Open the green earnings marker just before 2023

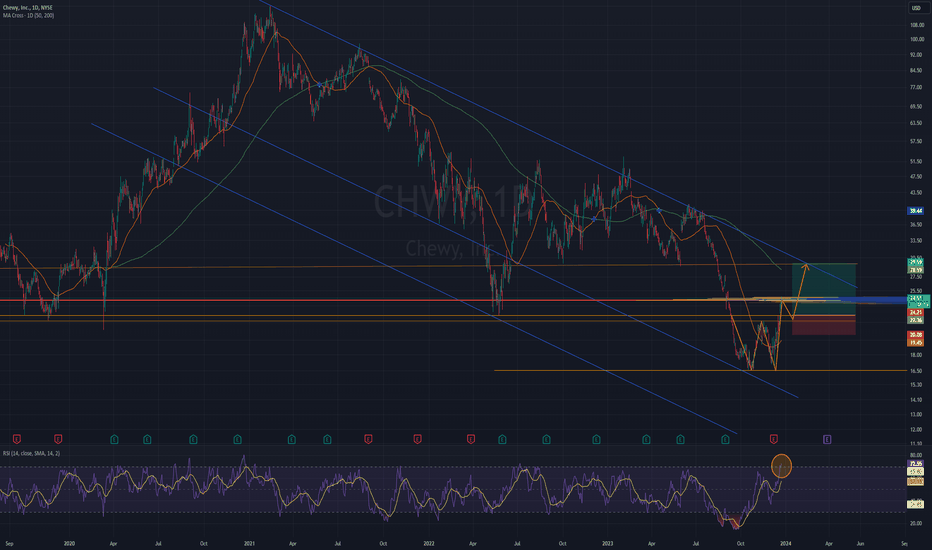596,439
